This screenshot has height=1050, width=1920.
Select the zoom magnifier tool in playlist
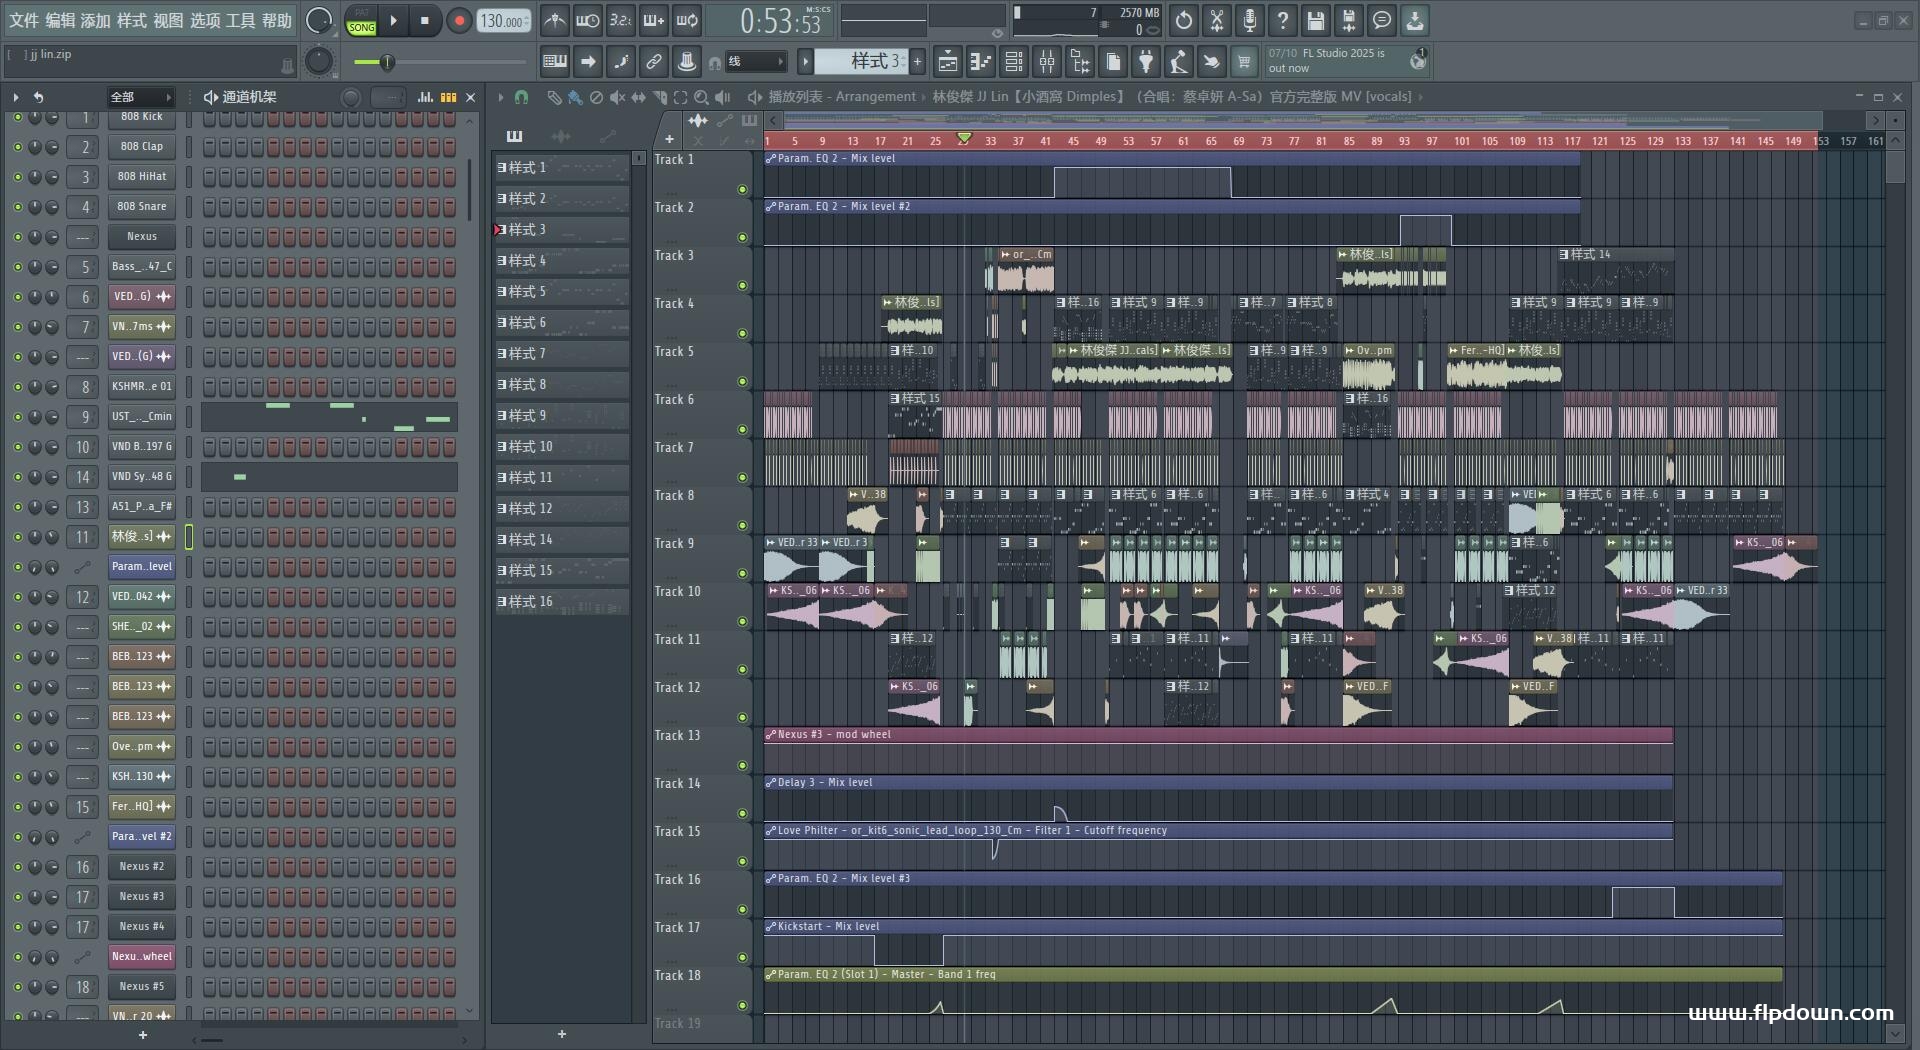pyautogui.click(x=701, y=97)
